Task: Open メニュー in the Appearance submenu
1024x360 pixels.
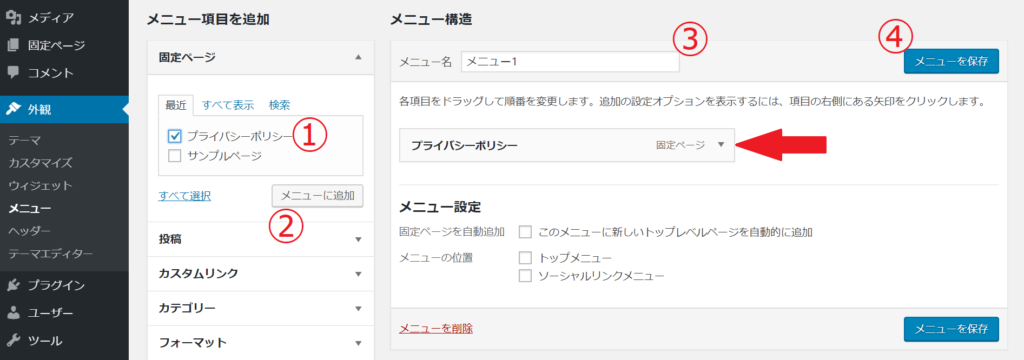Action: (29, 208)
